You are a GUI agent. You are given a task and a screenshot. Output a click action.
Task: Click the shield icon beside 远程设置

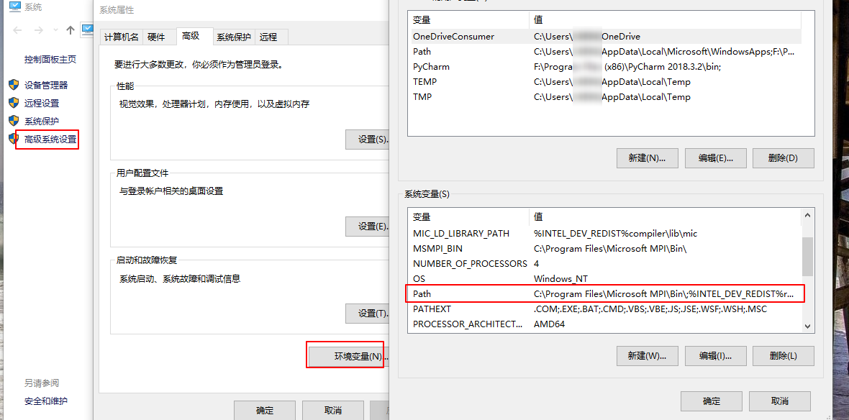click(x=14, y=104)
